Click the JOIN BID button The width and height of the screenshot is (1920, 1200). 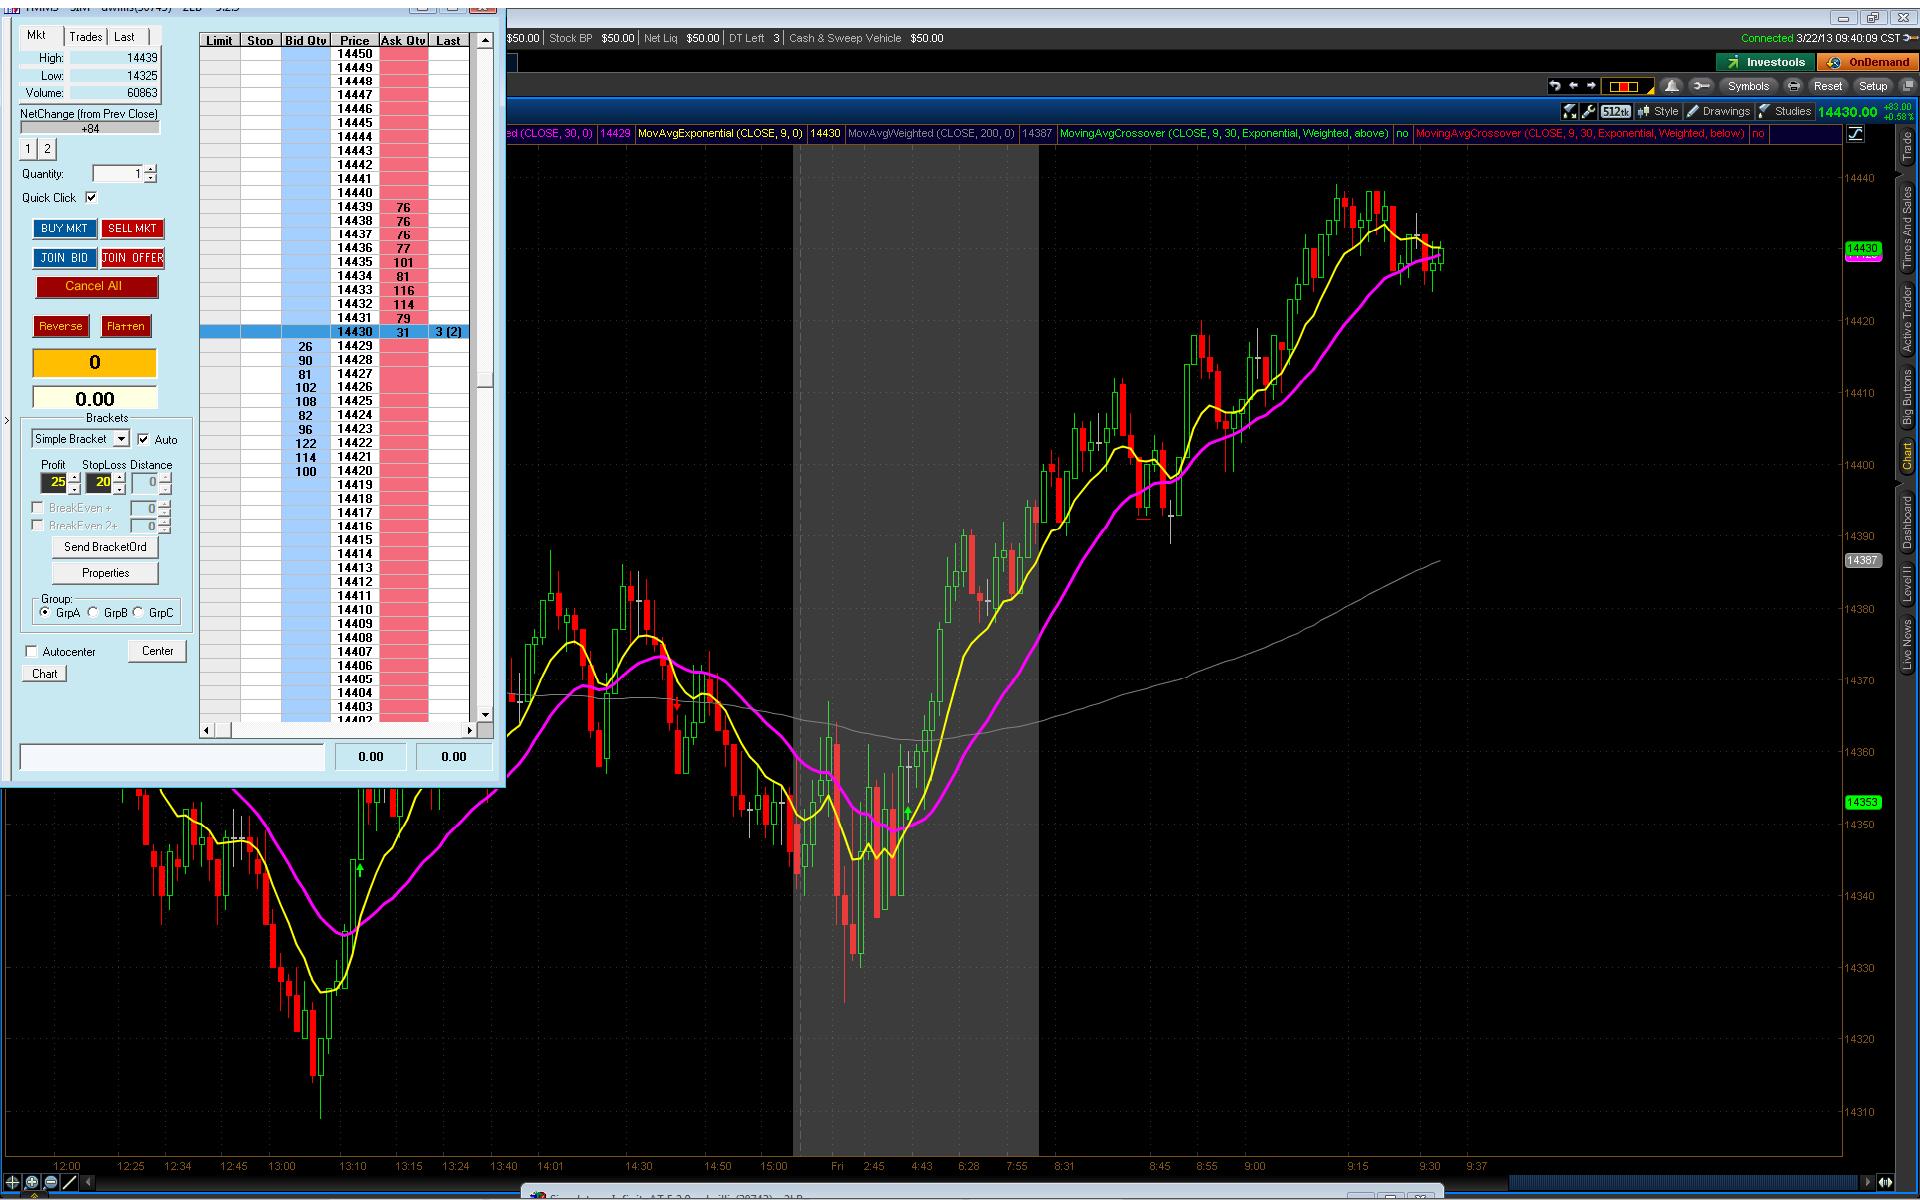click(x=65, y=258)
